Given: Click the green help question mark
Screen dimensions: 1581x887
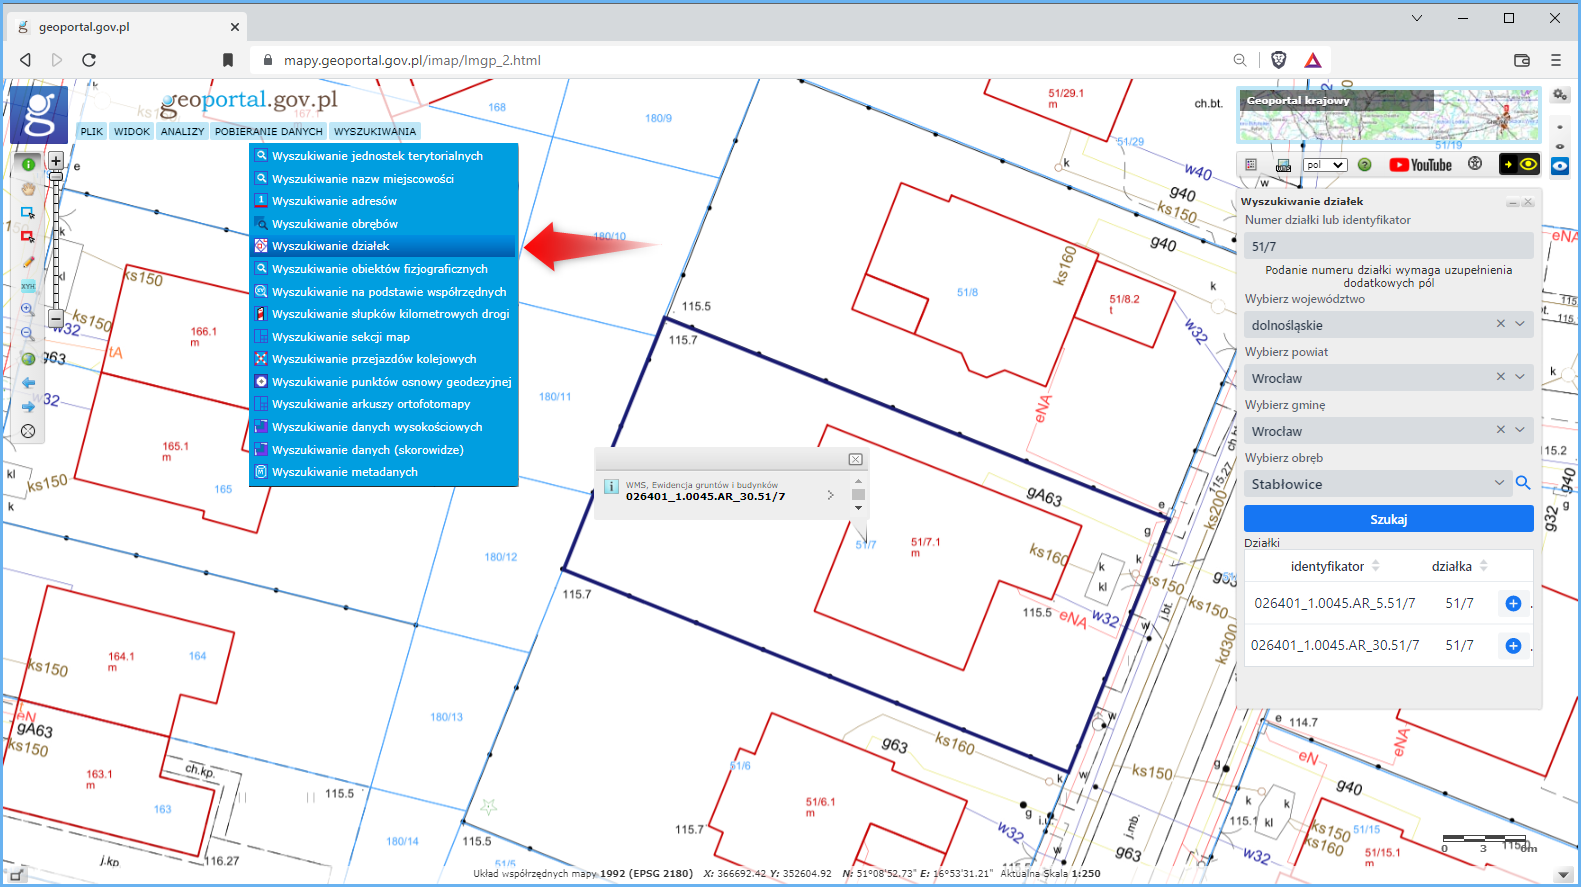Looking at the screenshot, I should coord(1365,165).
